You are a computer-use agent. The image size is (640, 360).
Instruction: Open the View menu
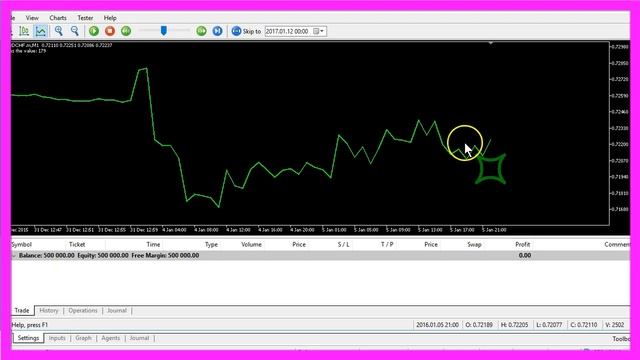32,18
